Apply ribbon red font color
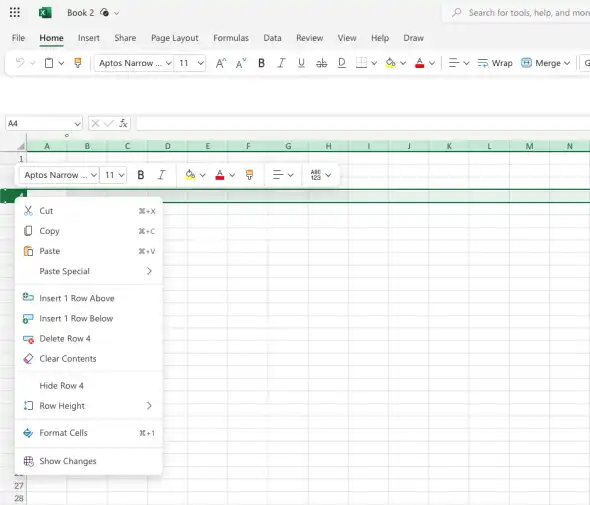 click(x=420, y=63)
